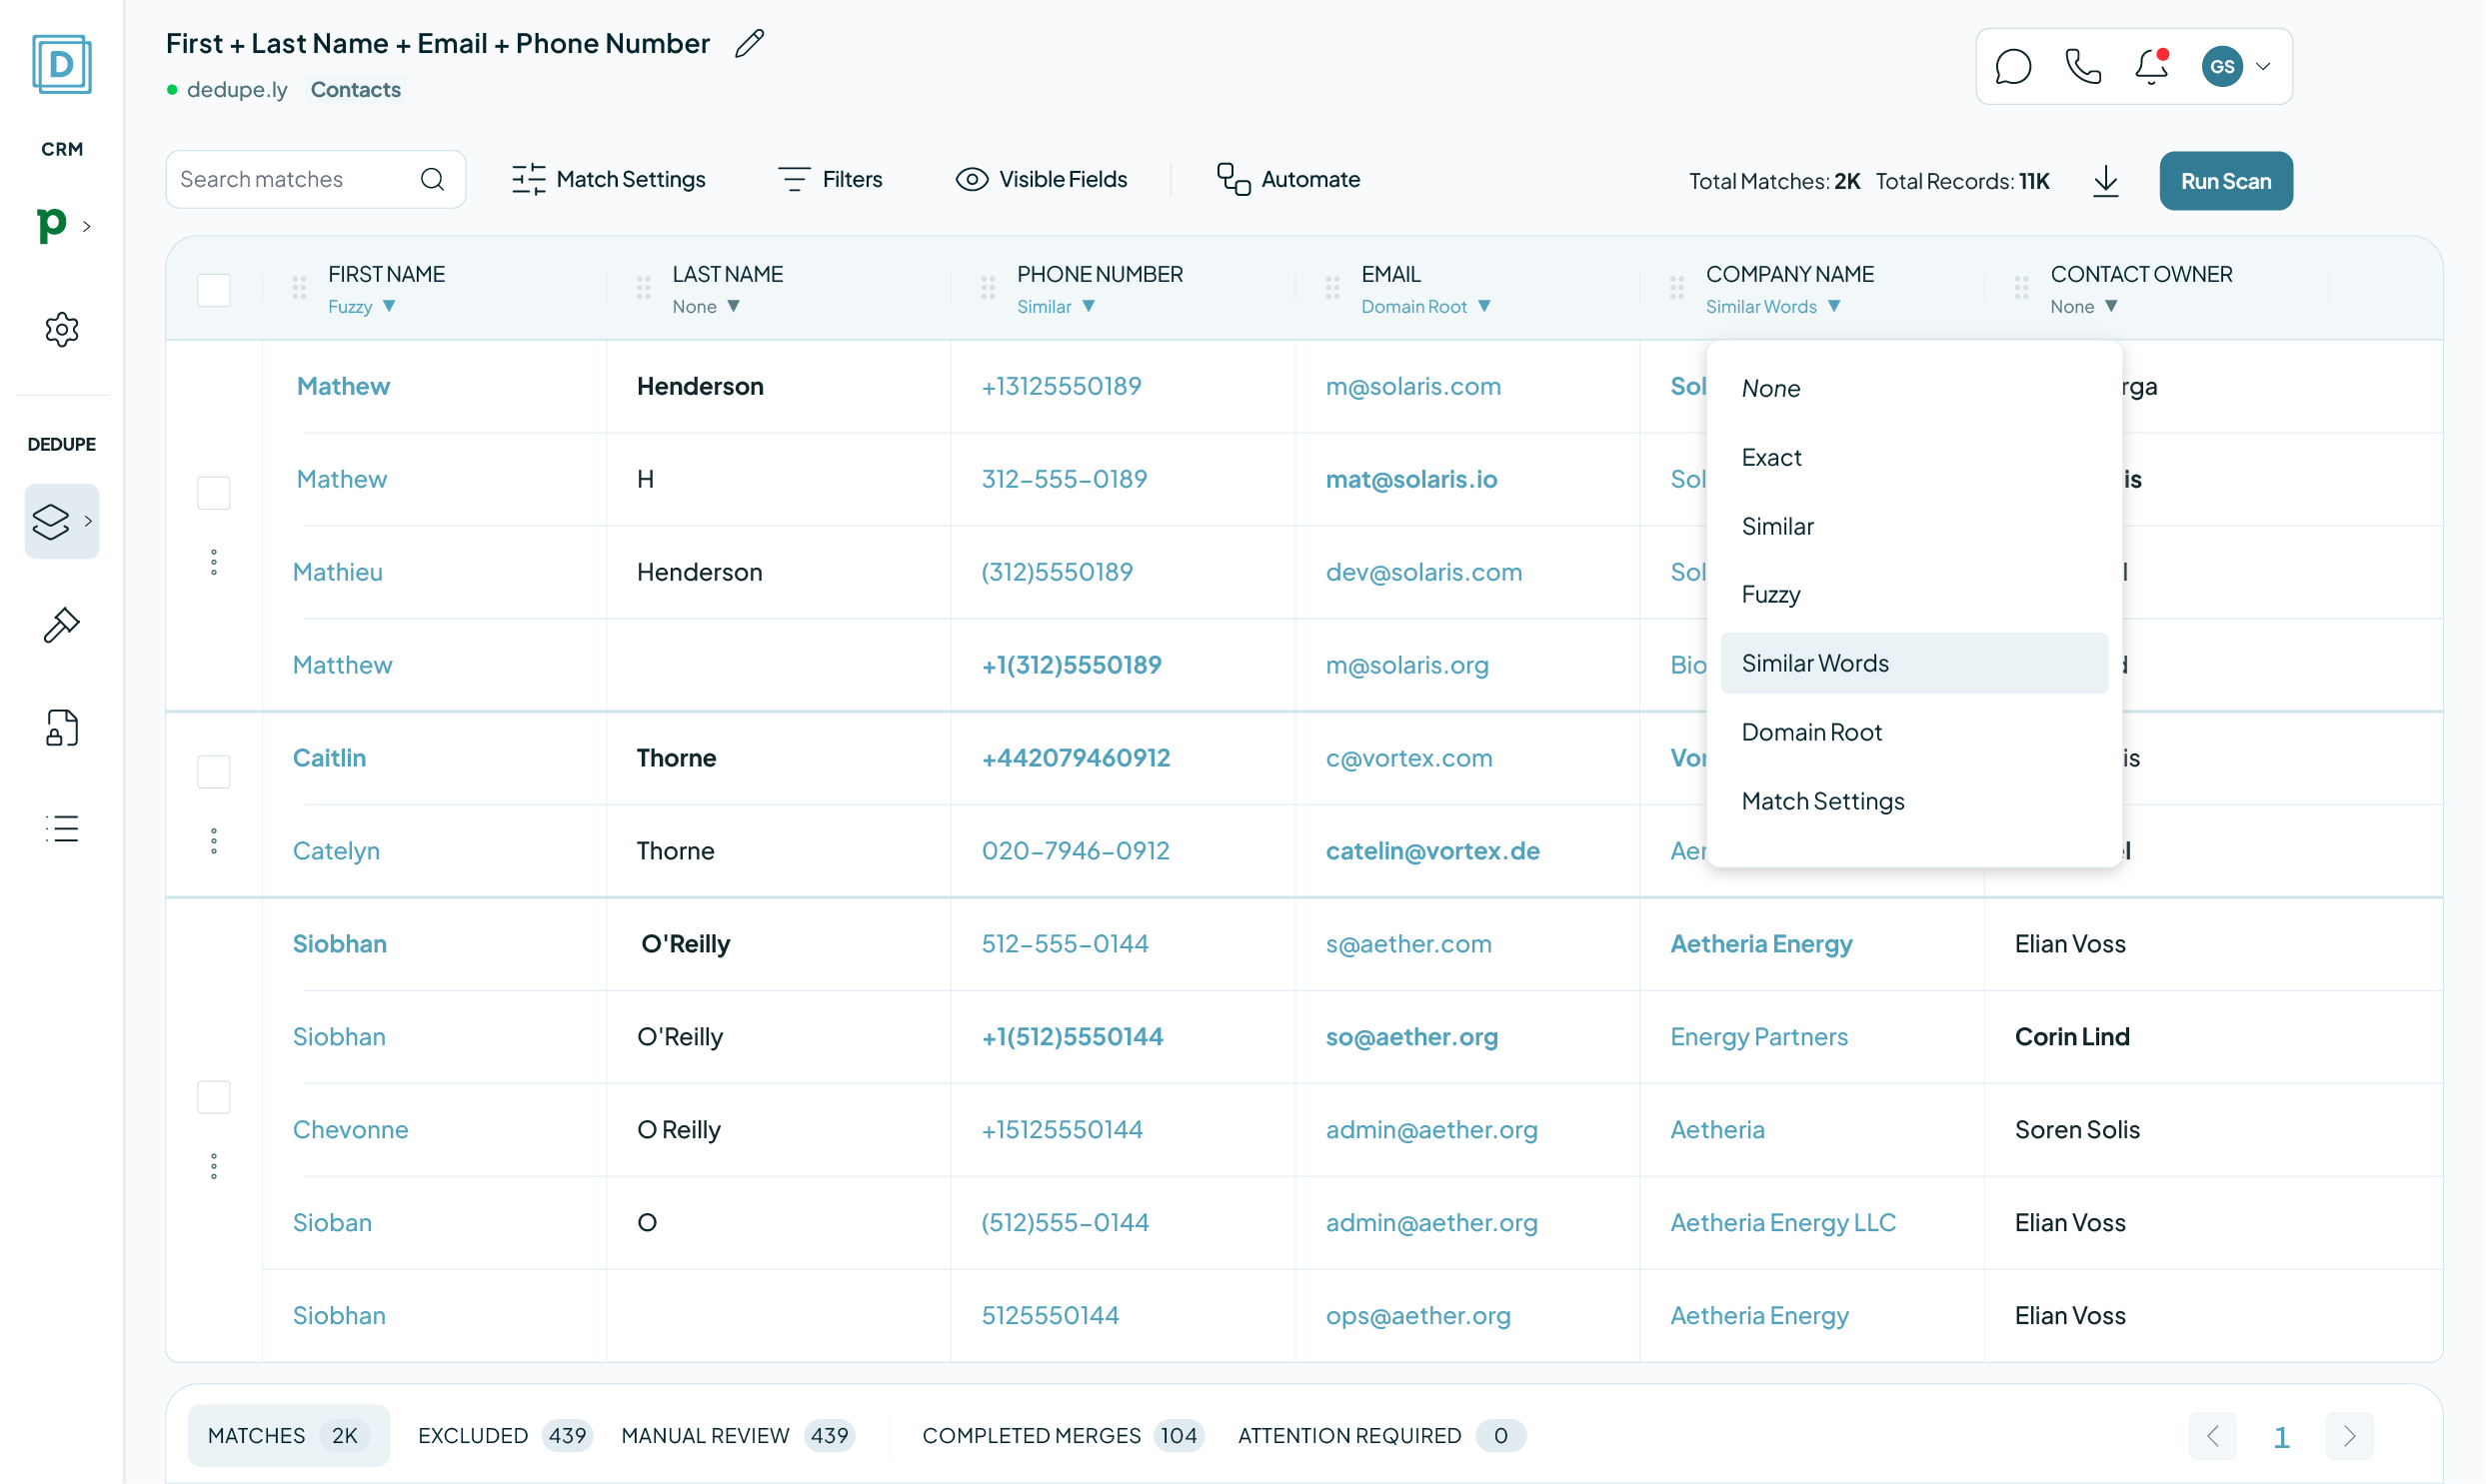Screen dimensions: 2486x1484
Task: Click the download arrow icon
Action: coord(2106,181)
